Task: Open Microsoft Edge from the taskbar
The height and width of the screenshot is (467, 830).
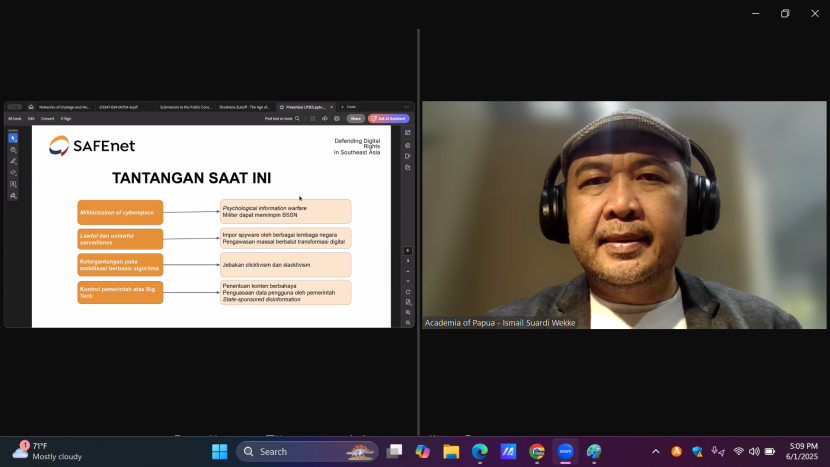Action: pos(479,452)
